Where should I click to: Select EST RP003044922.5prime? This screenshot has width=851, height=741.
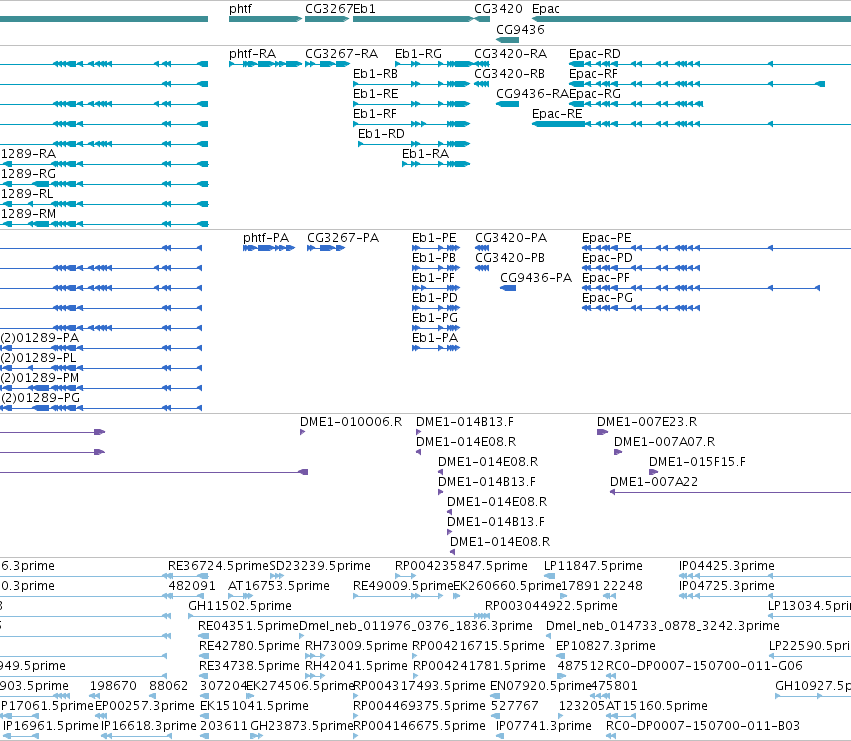tap(488, 616)
